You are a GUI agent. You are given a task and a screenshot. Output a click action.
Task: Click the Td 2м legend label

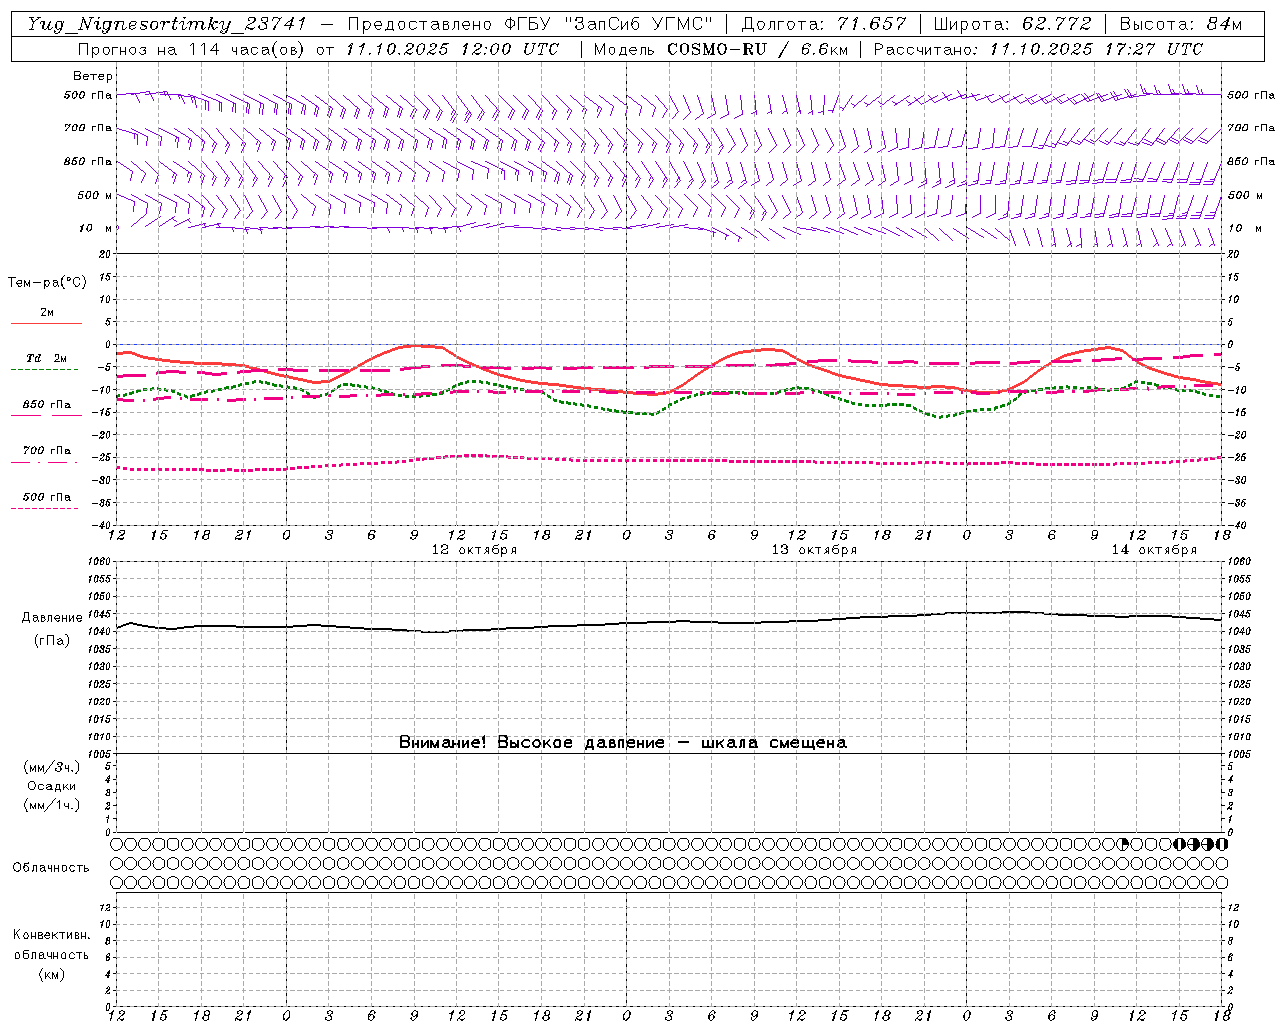point(47,358)
